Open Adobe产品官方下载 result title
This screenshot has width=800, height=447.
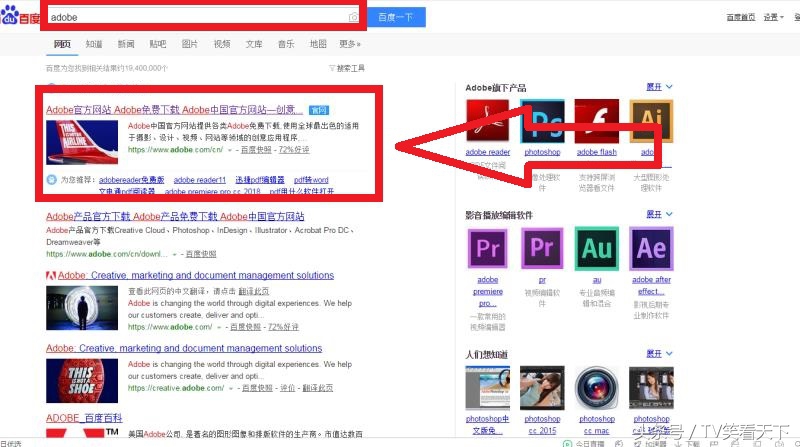(175, 216)
